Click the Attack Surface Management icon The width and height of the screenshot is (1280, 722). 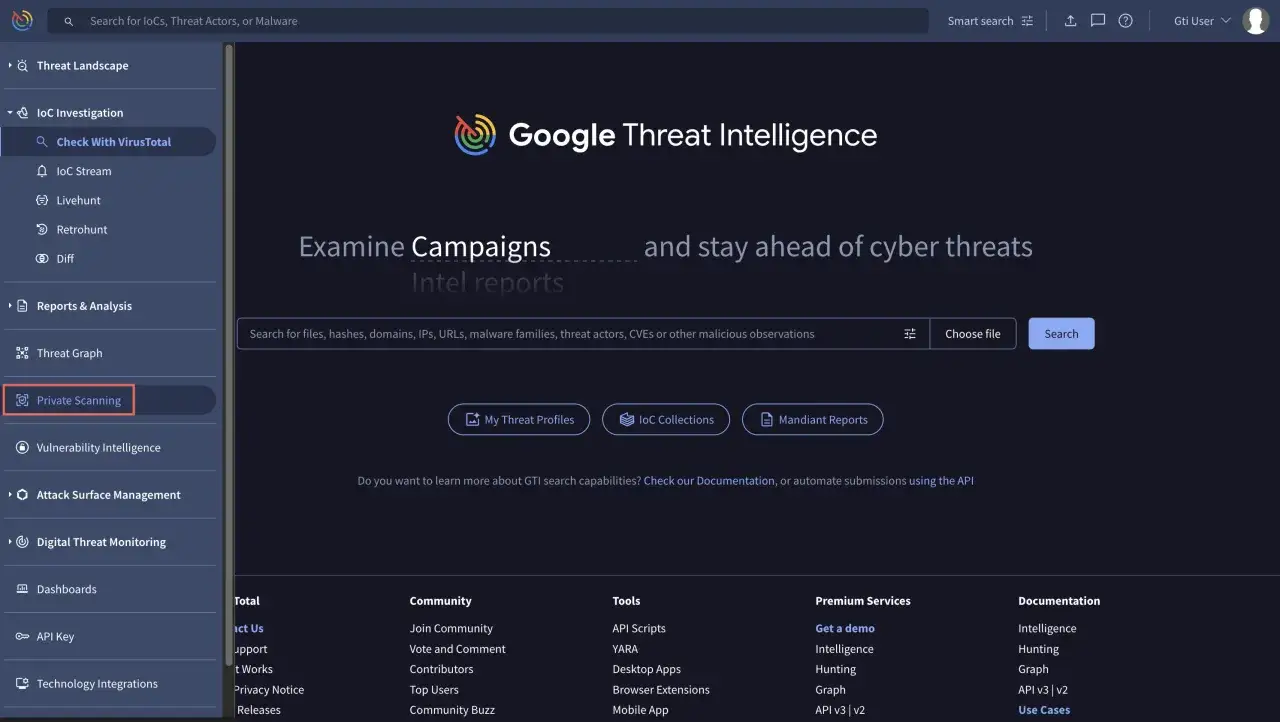click(23, 495)
